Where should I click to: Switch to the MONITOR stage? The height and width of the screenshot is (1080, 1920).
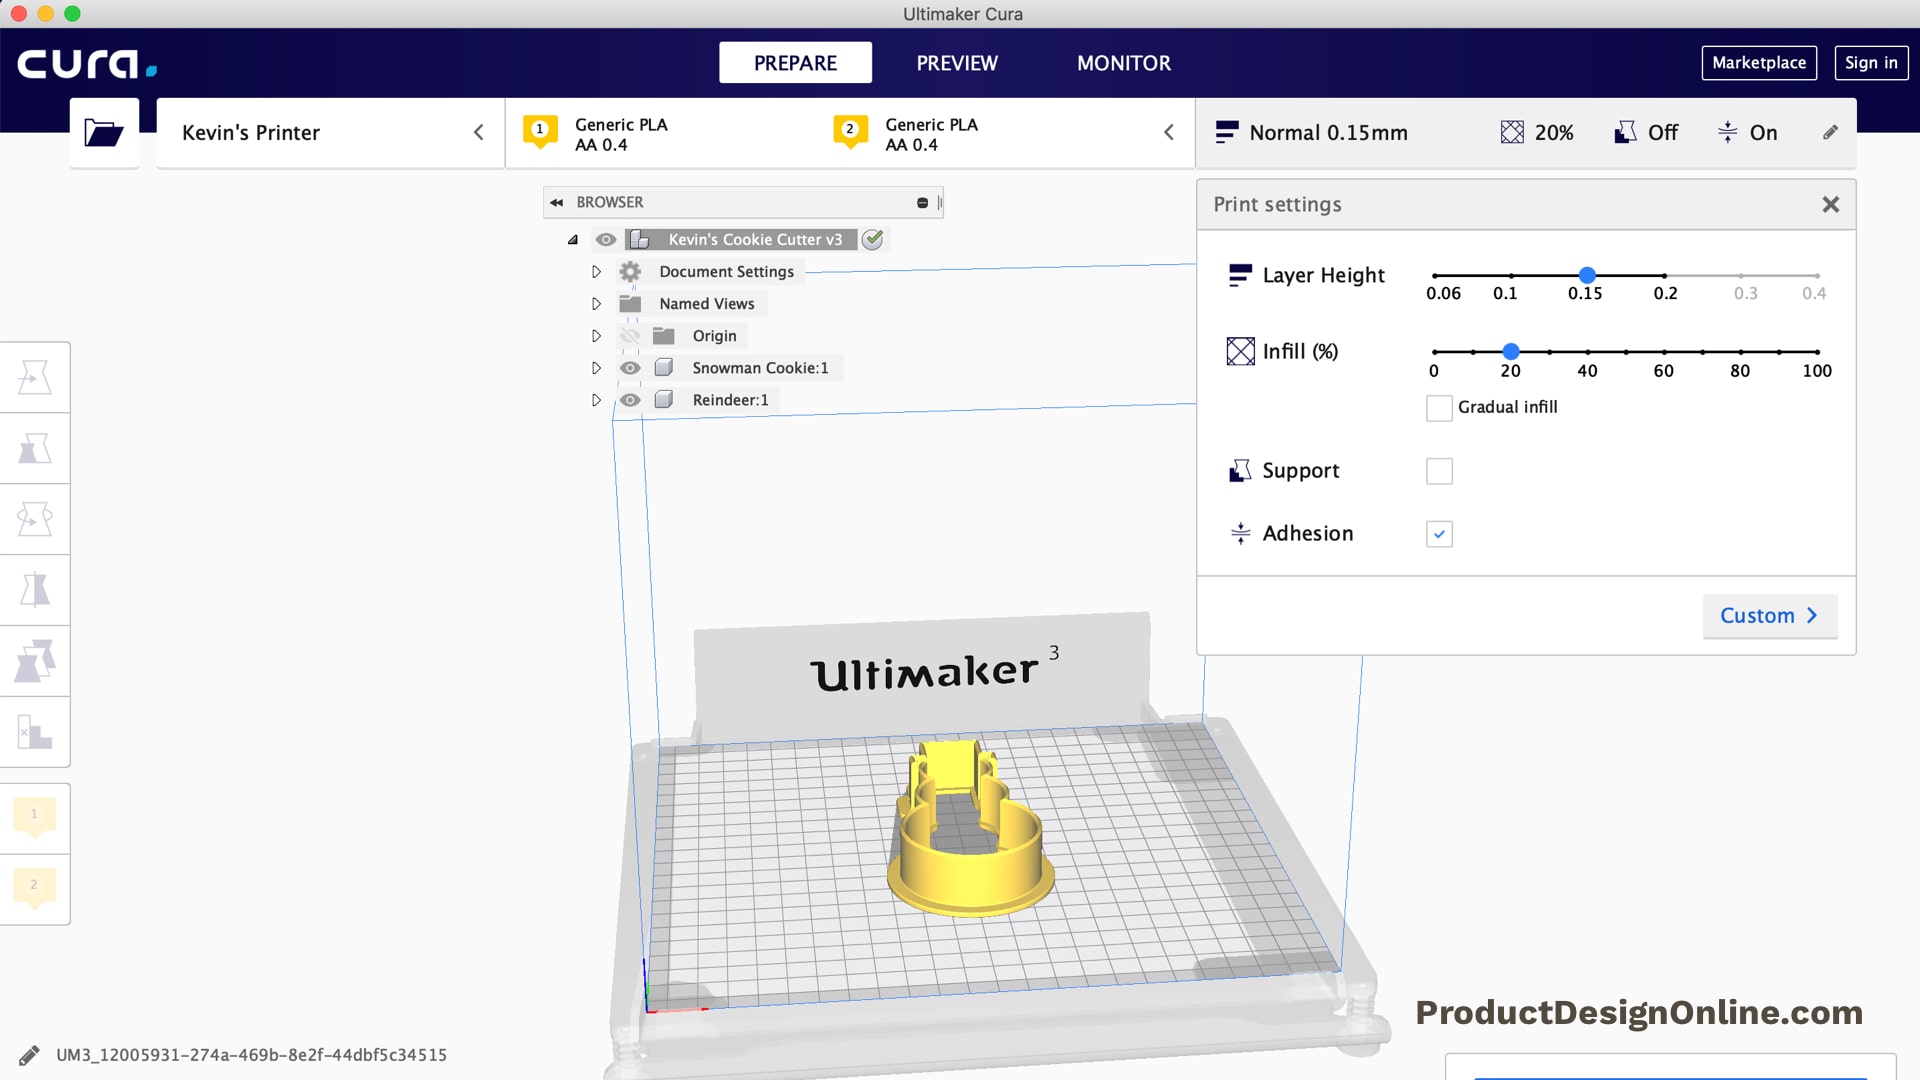(1124, 62)
